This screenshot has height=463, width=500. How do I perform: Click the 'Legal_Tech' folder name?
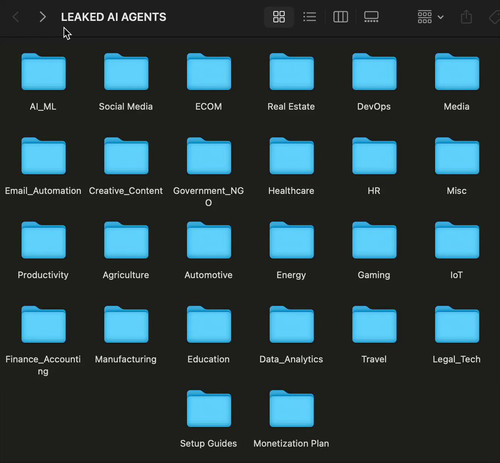[457, 359]
